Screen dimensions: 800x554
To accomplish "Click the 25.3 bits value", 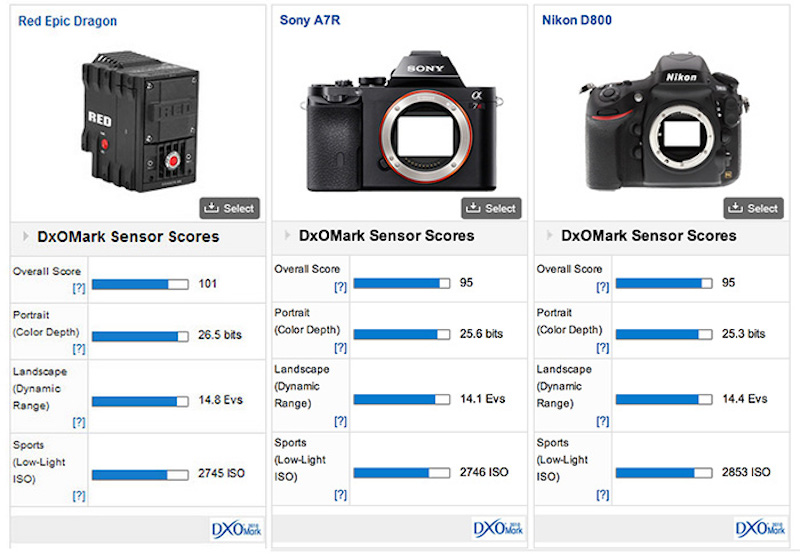I will 744,334.
